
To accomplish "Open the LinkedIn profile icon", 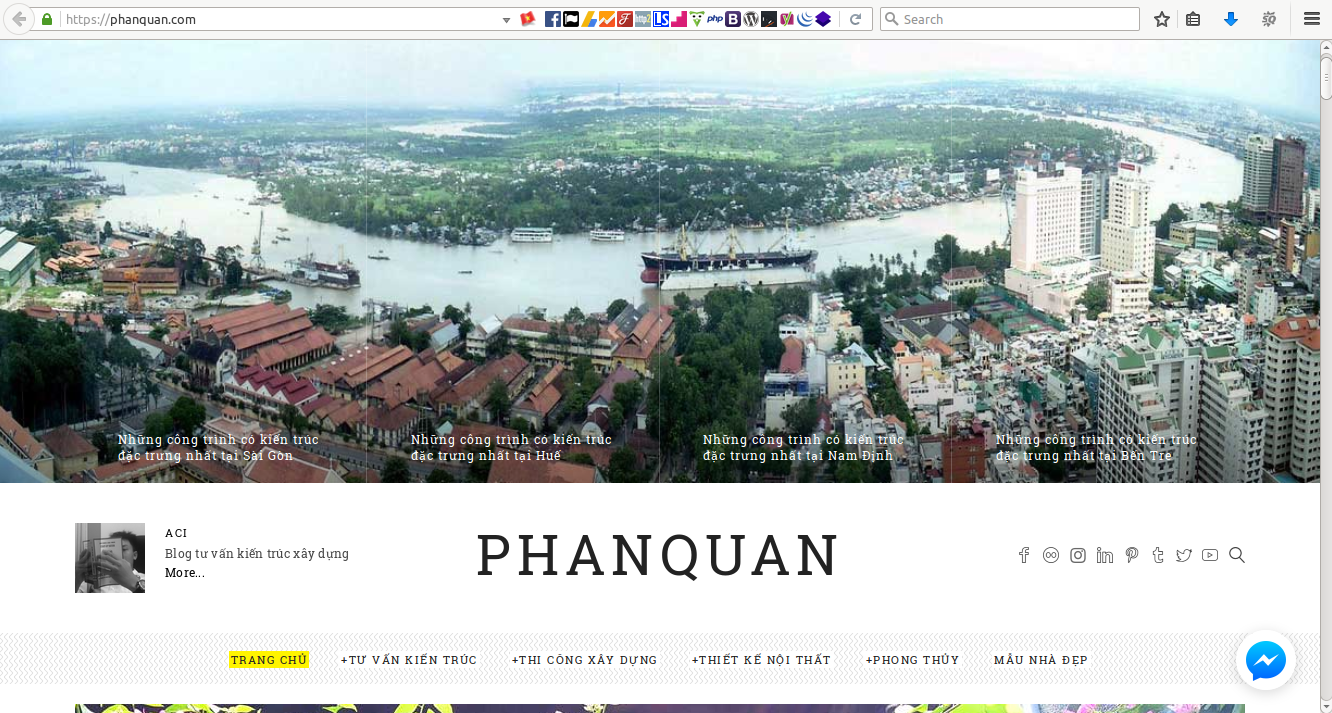I will tap(1104, 556).
